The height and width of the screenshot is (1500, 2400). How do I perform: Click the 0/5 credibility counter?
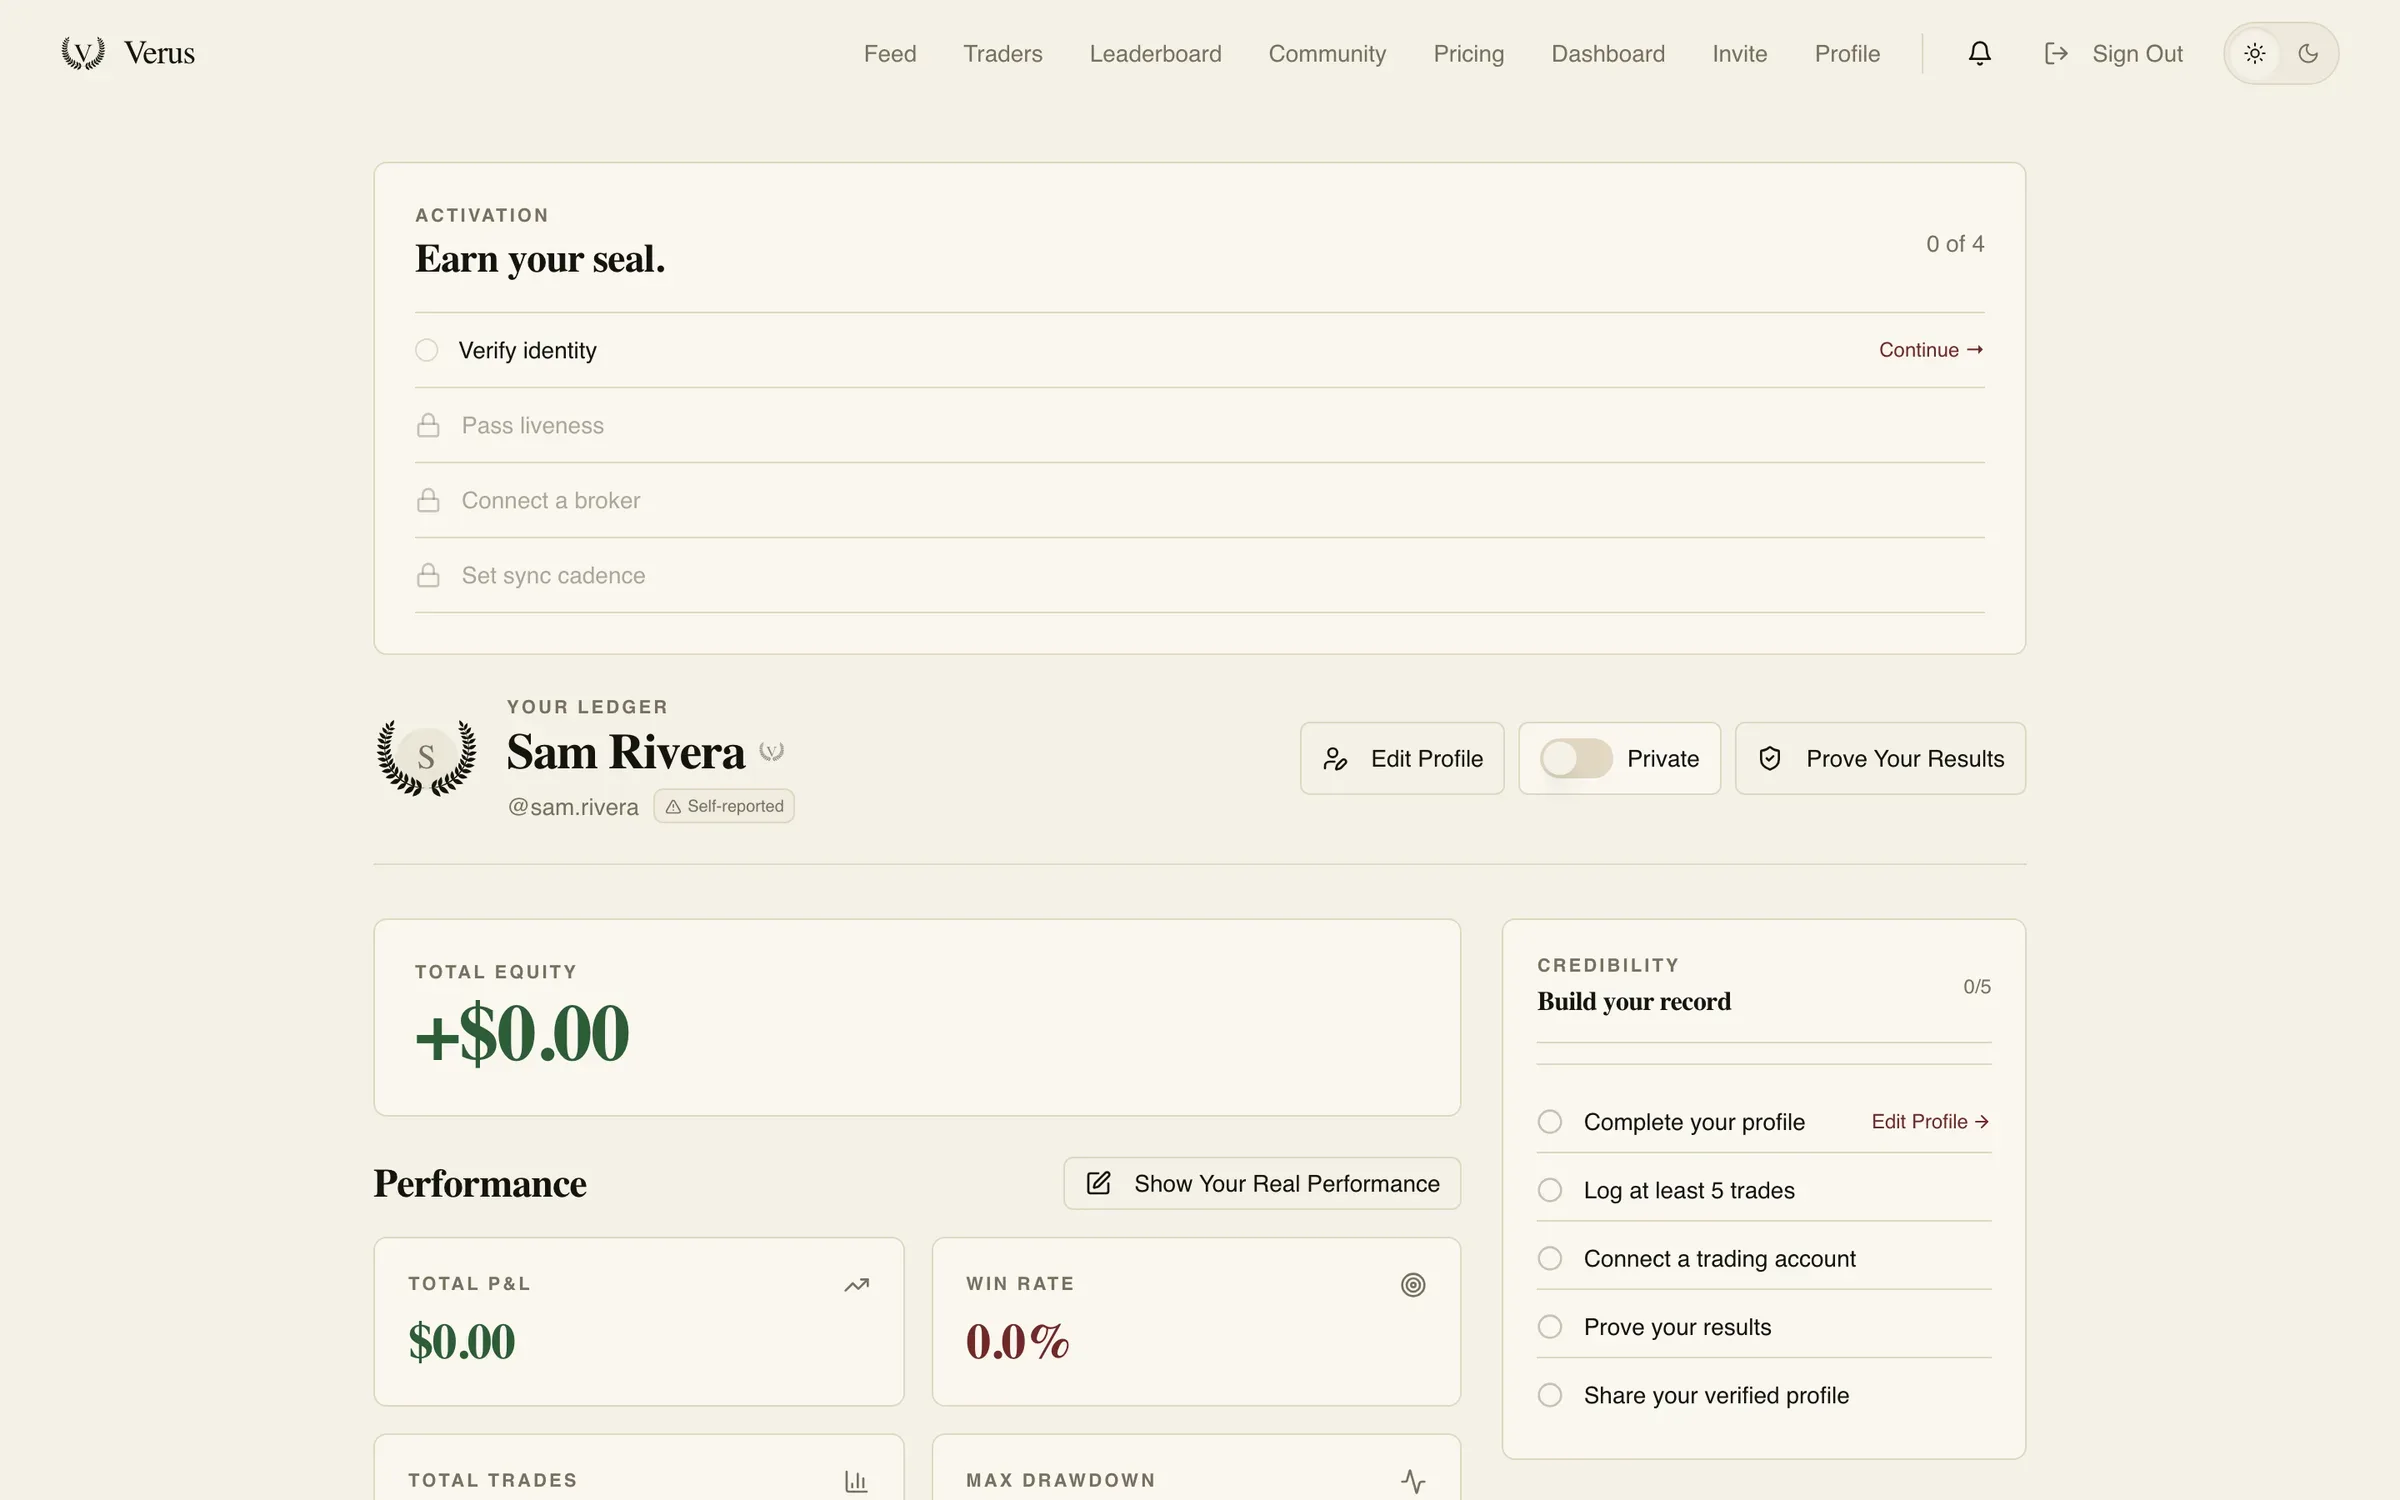pyautogui.click(x=1977, y=987)
